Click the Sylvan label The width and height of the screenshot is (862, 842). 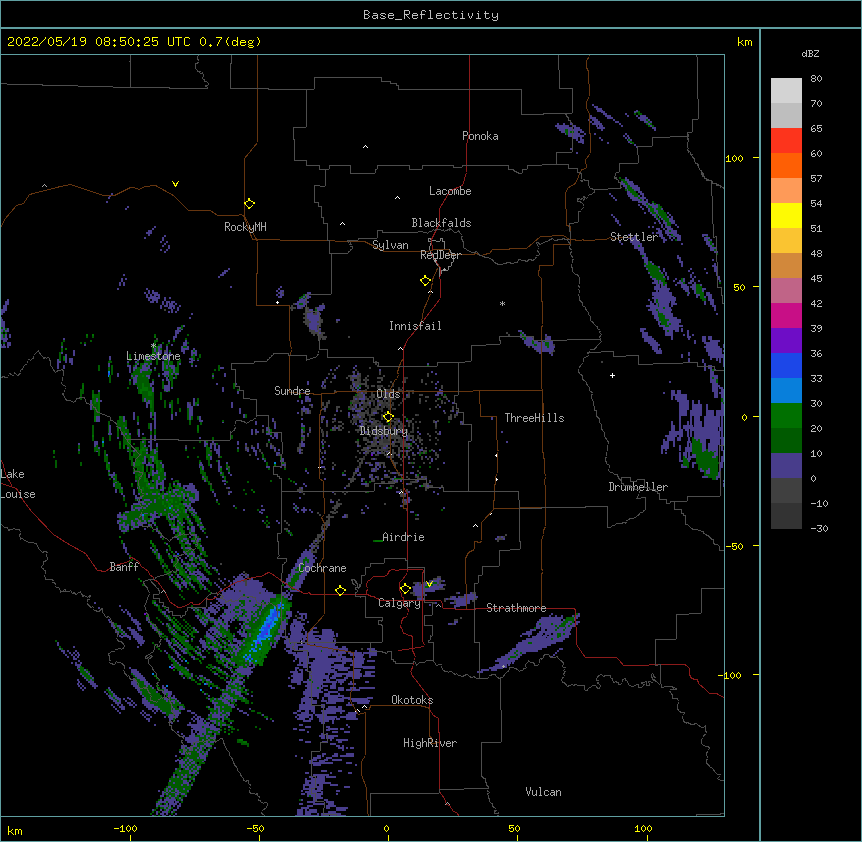tap(390, 245)
